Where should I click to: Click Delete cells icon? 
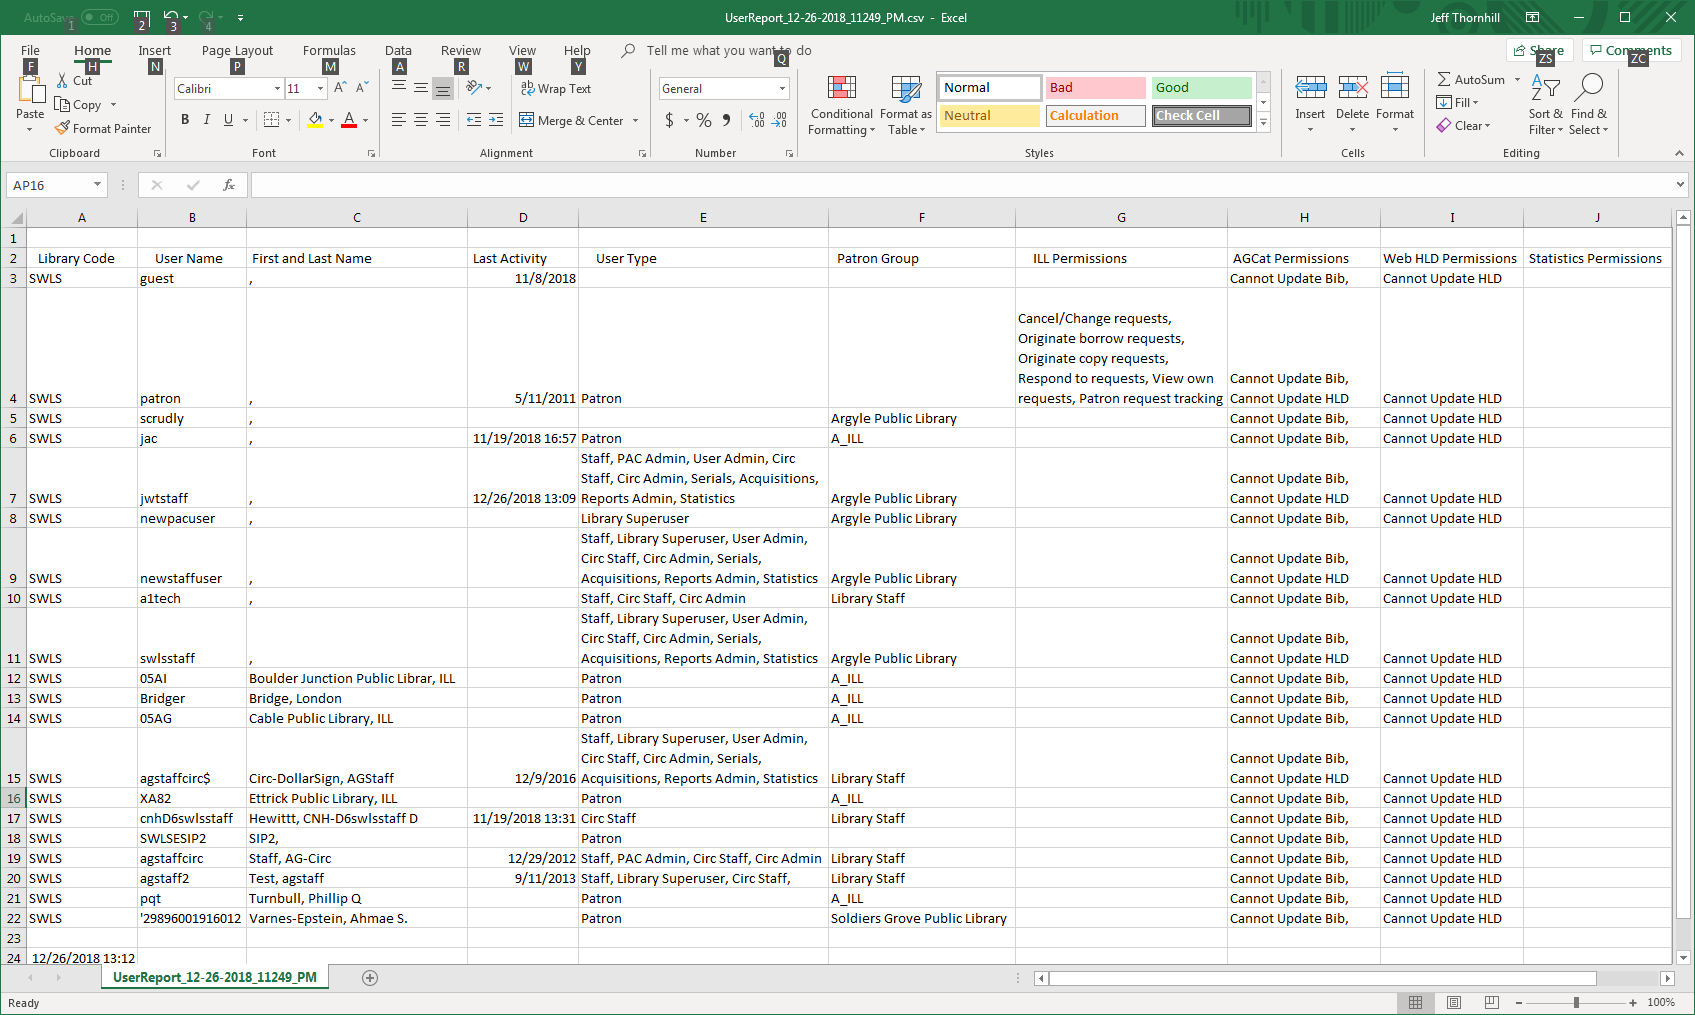pos(1353,88)
